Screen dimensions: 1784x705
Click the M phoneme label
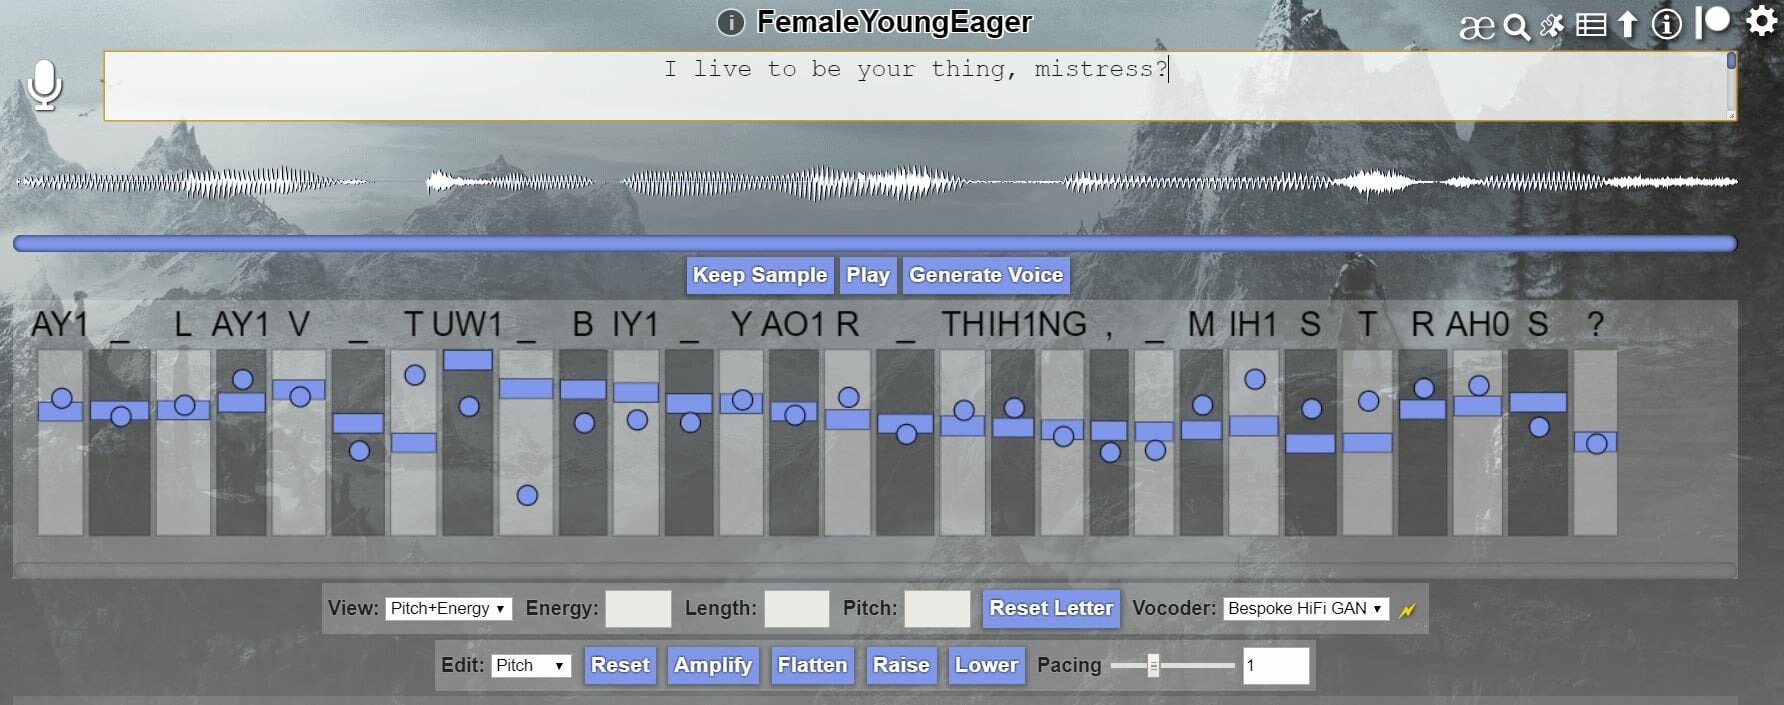tap(1201, 324)
